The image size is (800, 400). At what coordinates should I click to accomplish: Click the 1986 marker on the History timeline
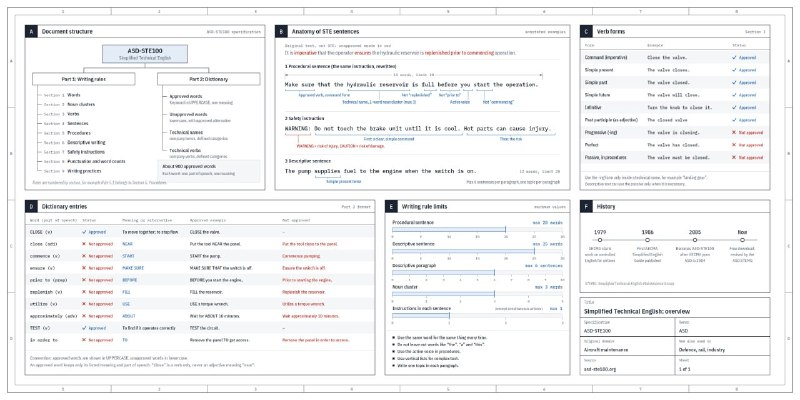[x=647, y=240]
